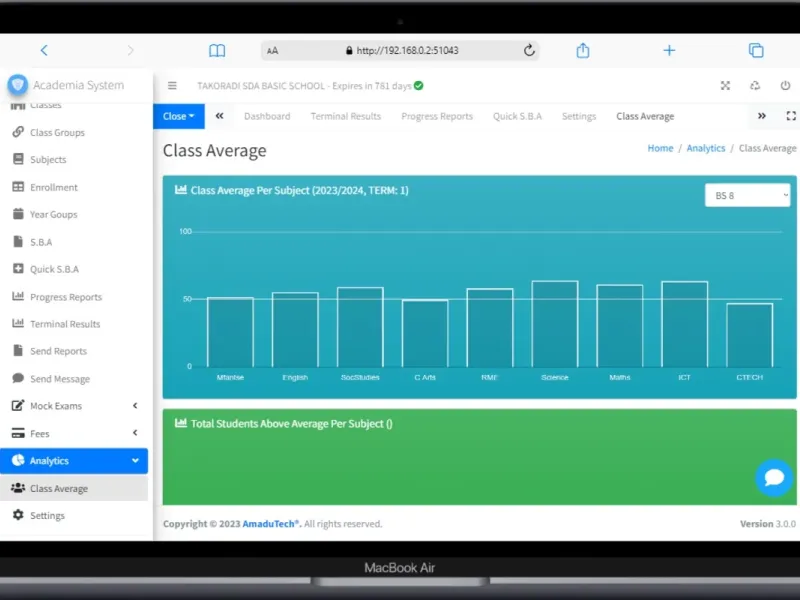800x600 pixels.
Task: Open Subjects in sidebar
Action: (x=74, y=160)
